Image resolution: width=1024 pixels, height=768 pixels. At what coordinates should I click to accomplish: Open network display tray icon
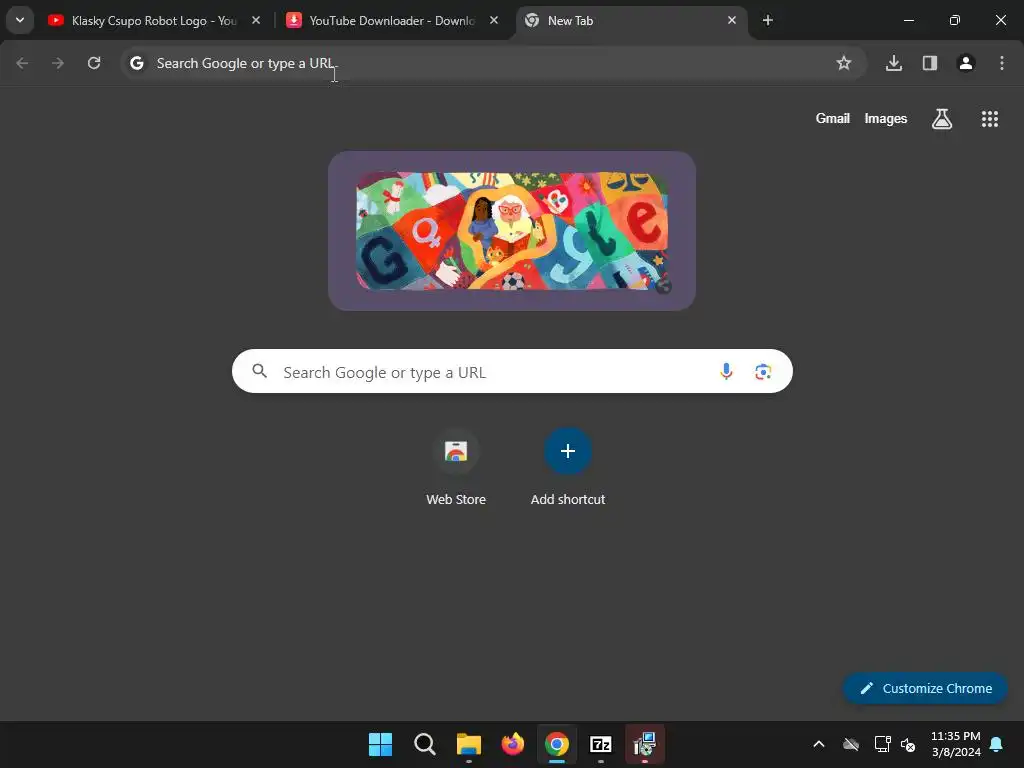[x=882, y=744]
